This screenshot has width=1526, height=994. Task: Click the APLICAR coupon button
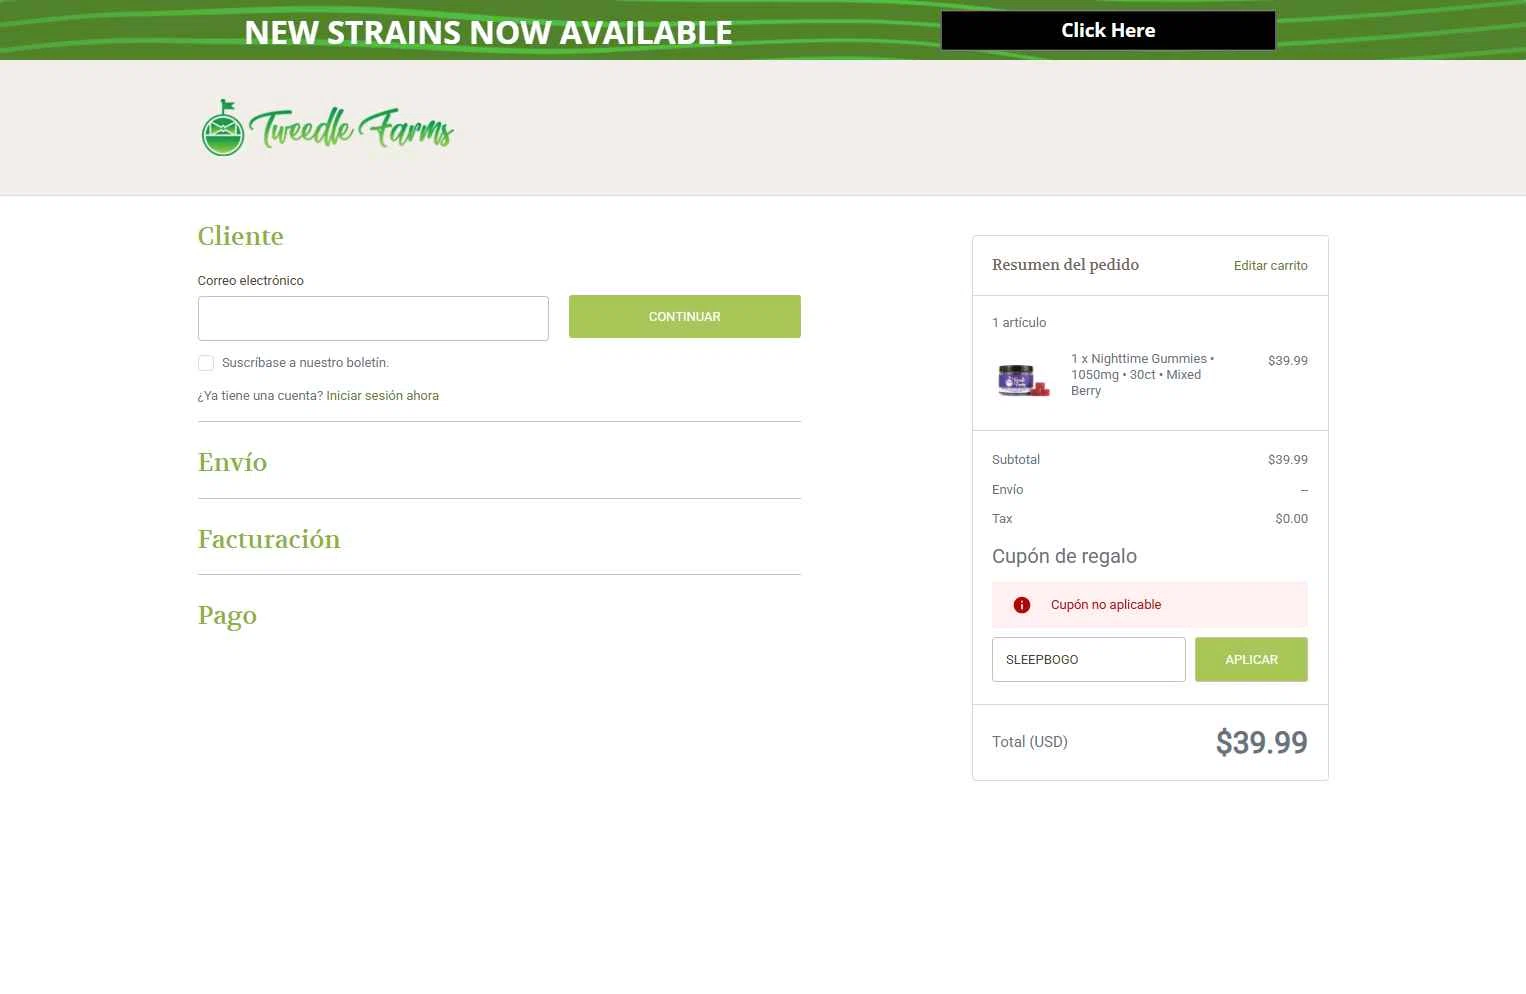1251,660
